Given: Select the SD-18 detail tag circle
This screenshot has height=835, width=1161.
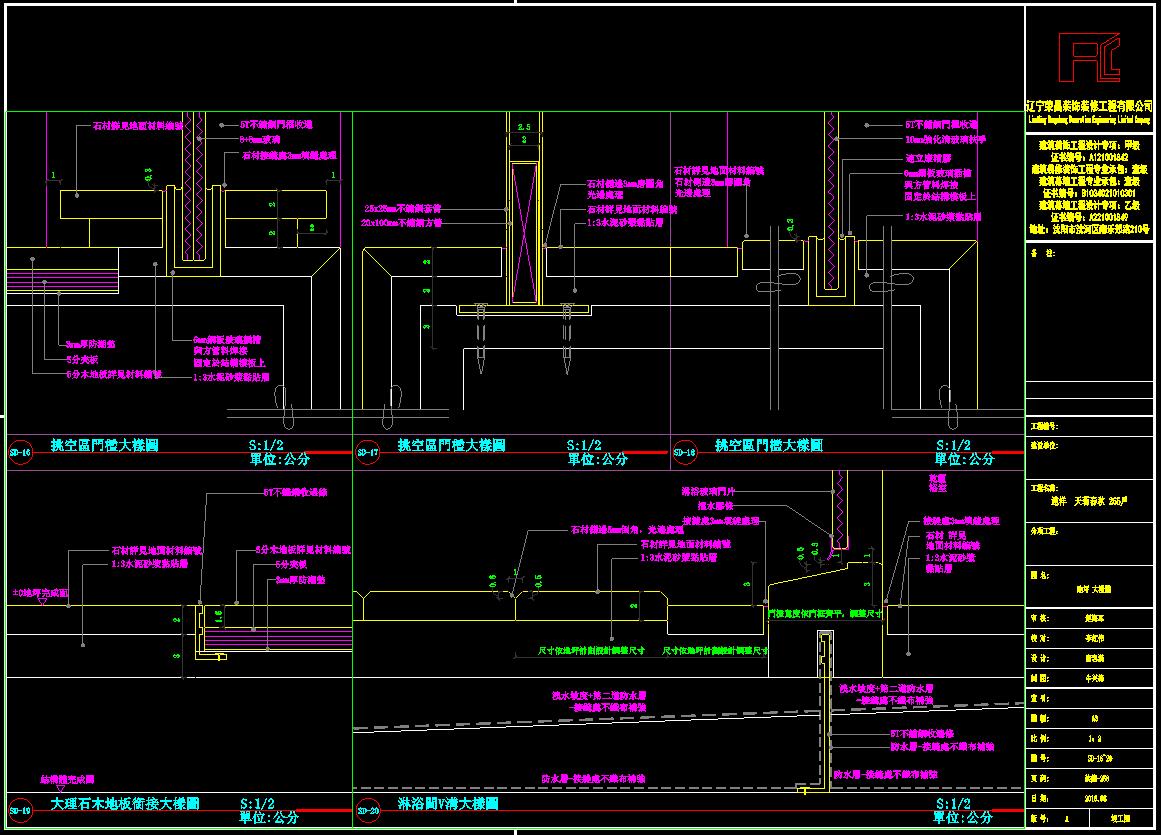Looking at the screenshot, I should [684, 452].
